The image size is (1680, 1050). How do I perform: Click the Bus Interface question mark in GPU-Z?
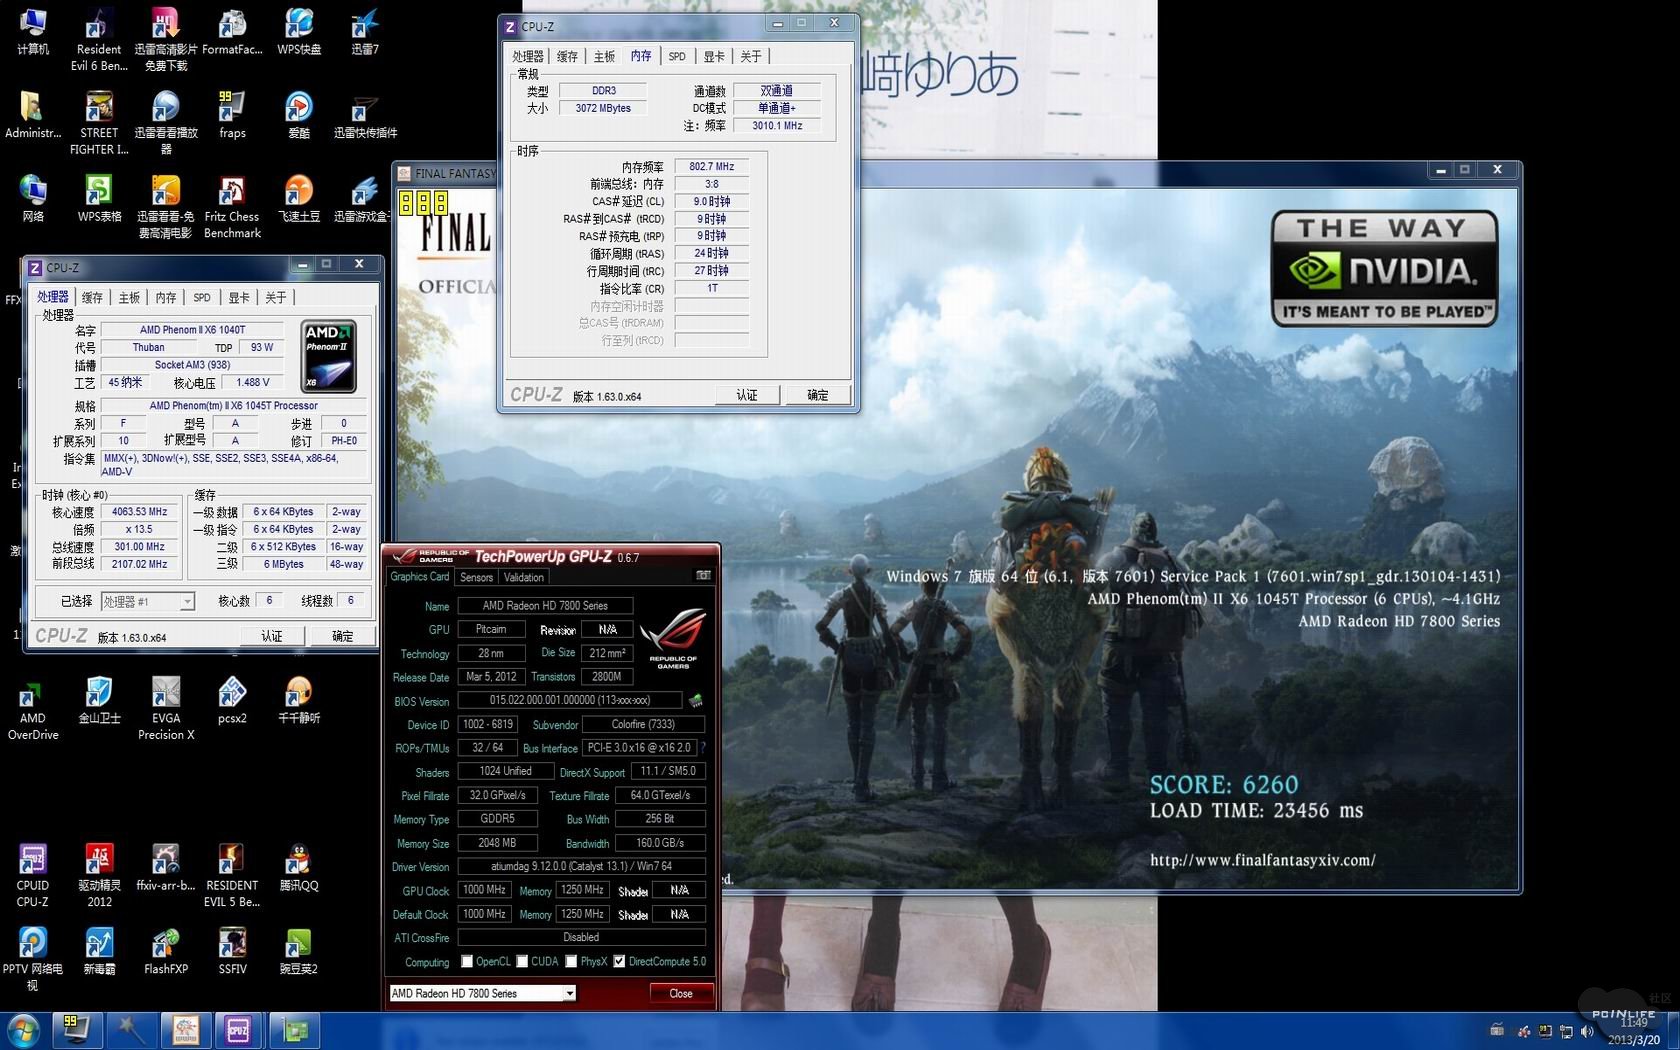pyautogui.click(x=703, y=748)
